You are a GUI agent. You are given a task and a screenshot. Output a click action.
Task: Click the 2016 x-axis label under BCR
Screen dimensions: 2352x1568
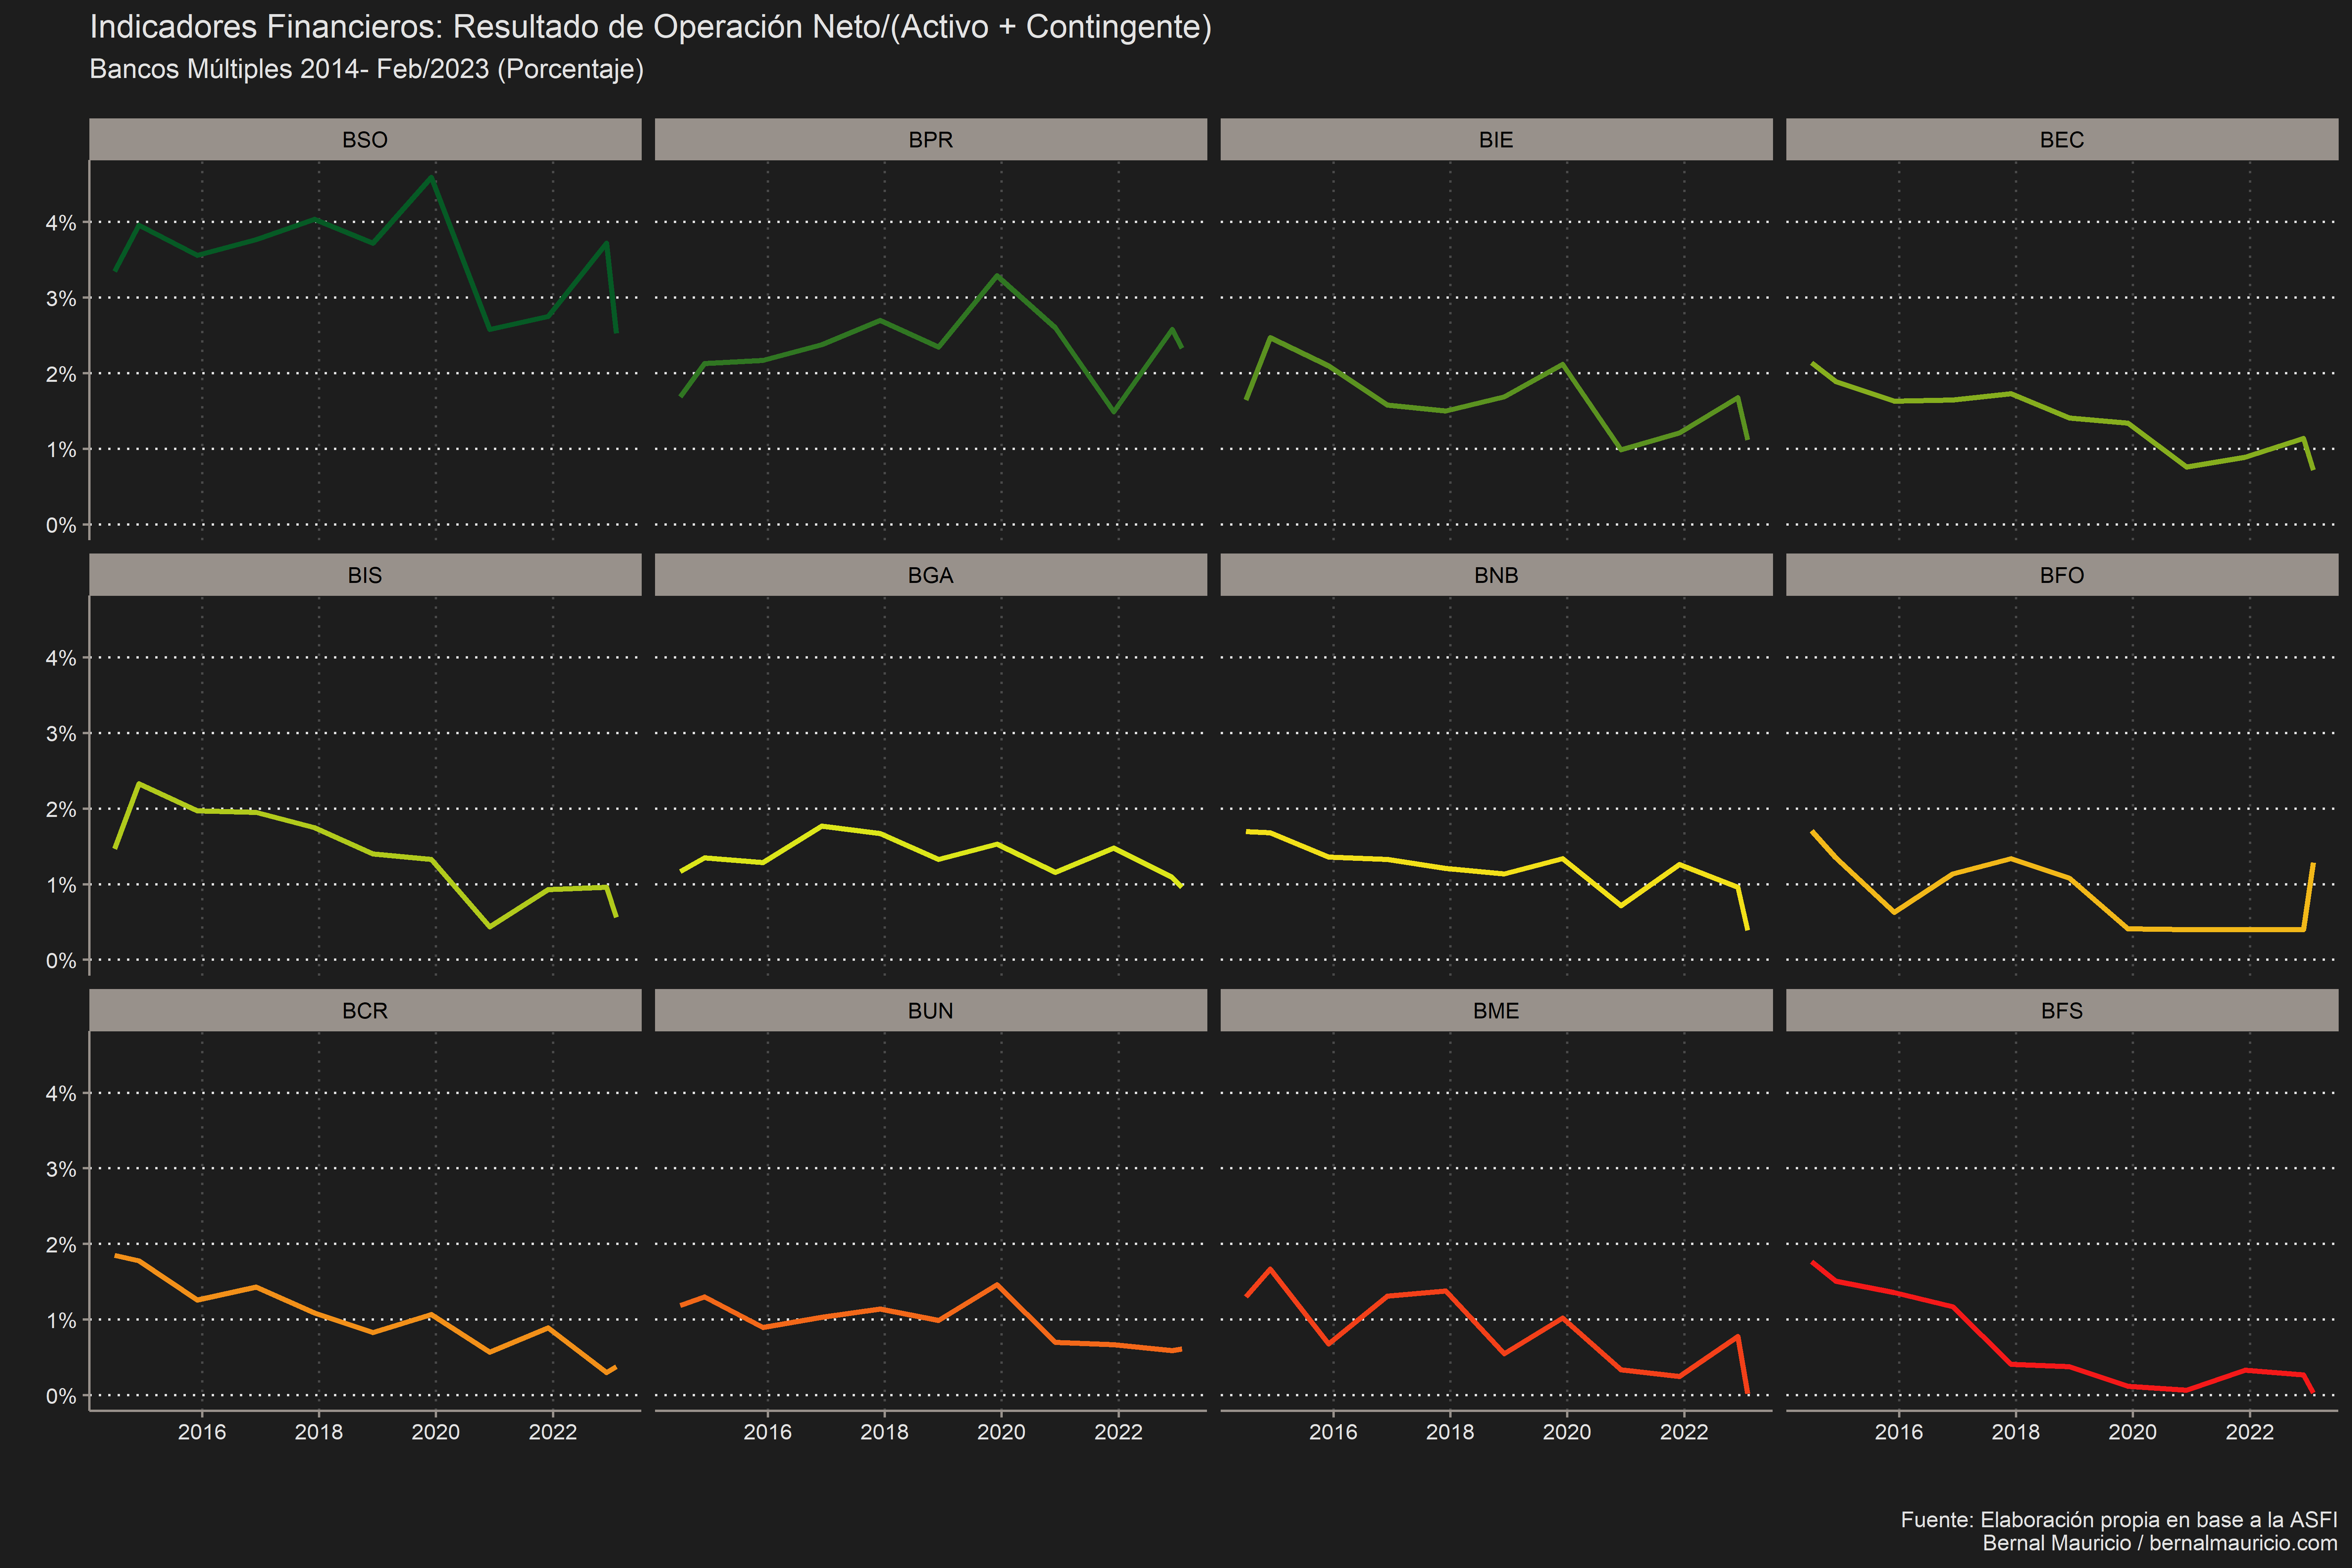[x=202, y=1432]
